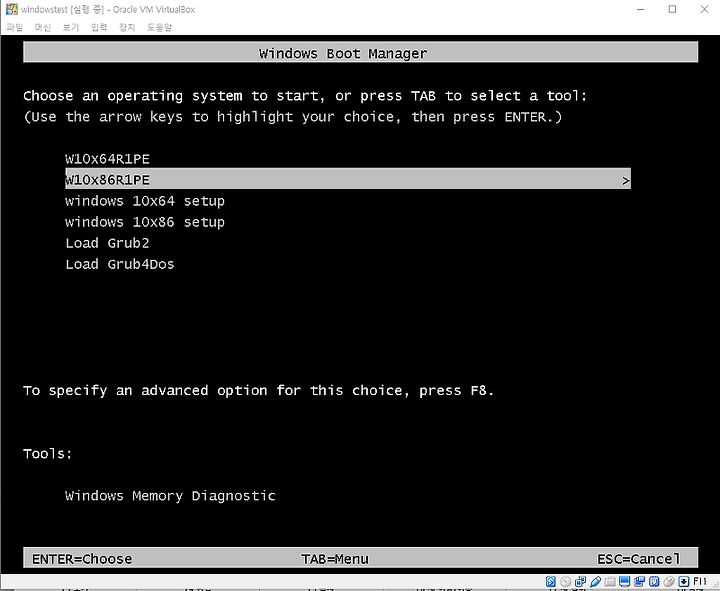The image size is (720, 591).
Task: Click the ESC=Cancel label
Action: [x=639, y=559]
